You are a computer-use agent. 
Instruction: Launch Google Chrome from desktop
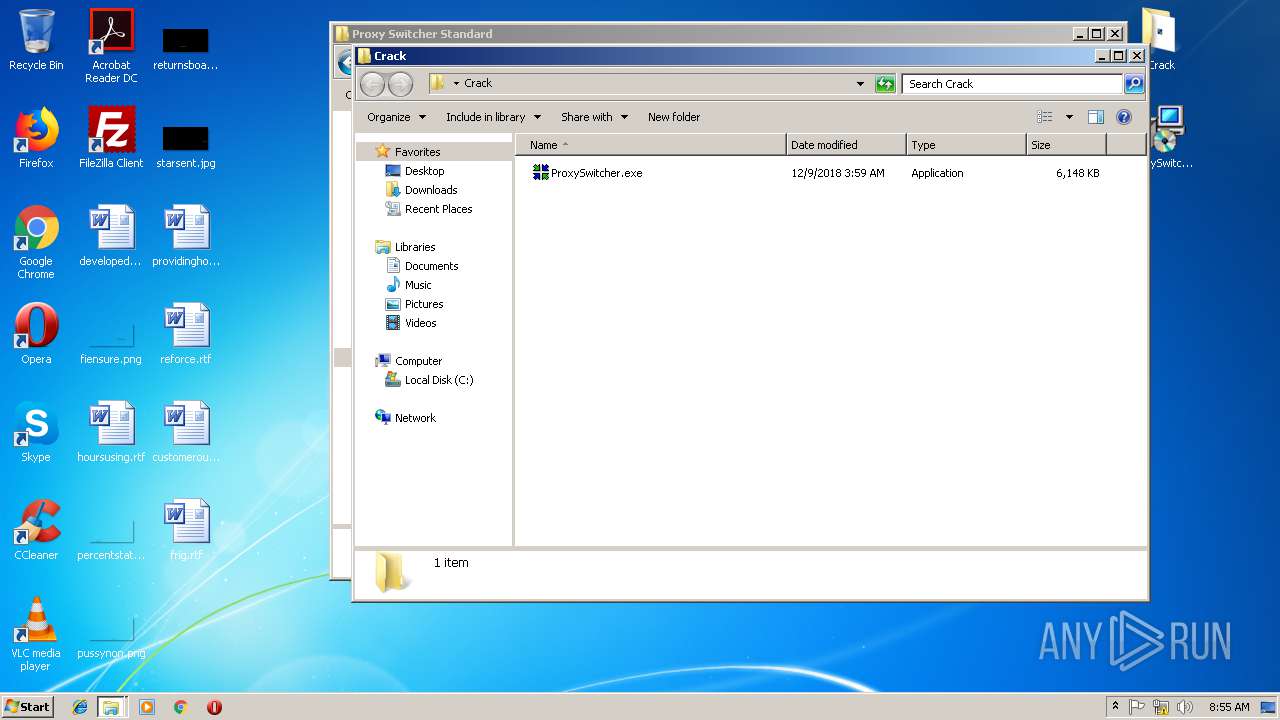click(36, 242)
